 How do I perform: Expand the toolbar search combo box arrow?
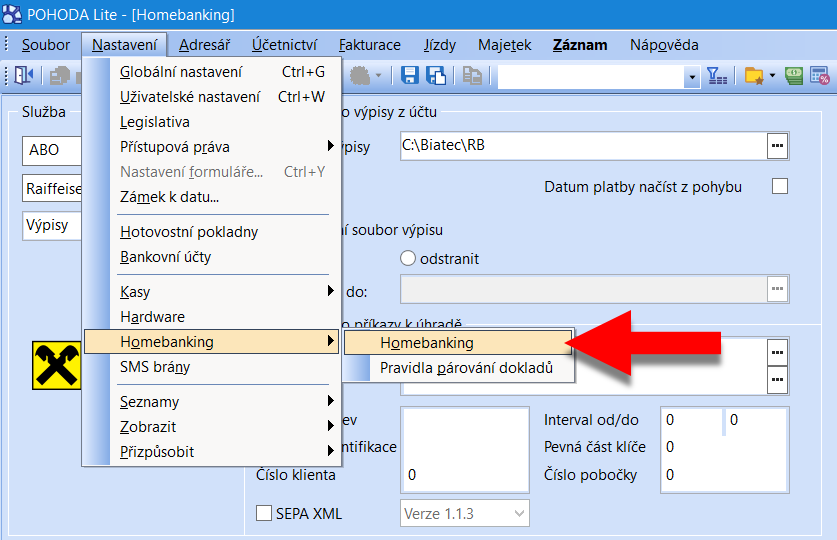click(x=692, y=76)
